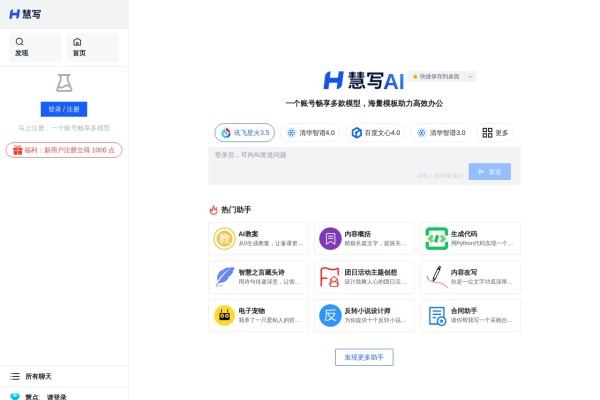This screenshot has height=400, width=600.
Task: Click the 马上注册 hint text in sidebar
Action: coord(64,128)
